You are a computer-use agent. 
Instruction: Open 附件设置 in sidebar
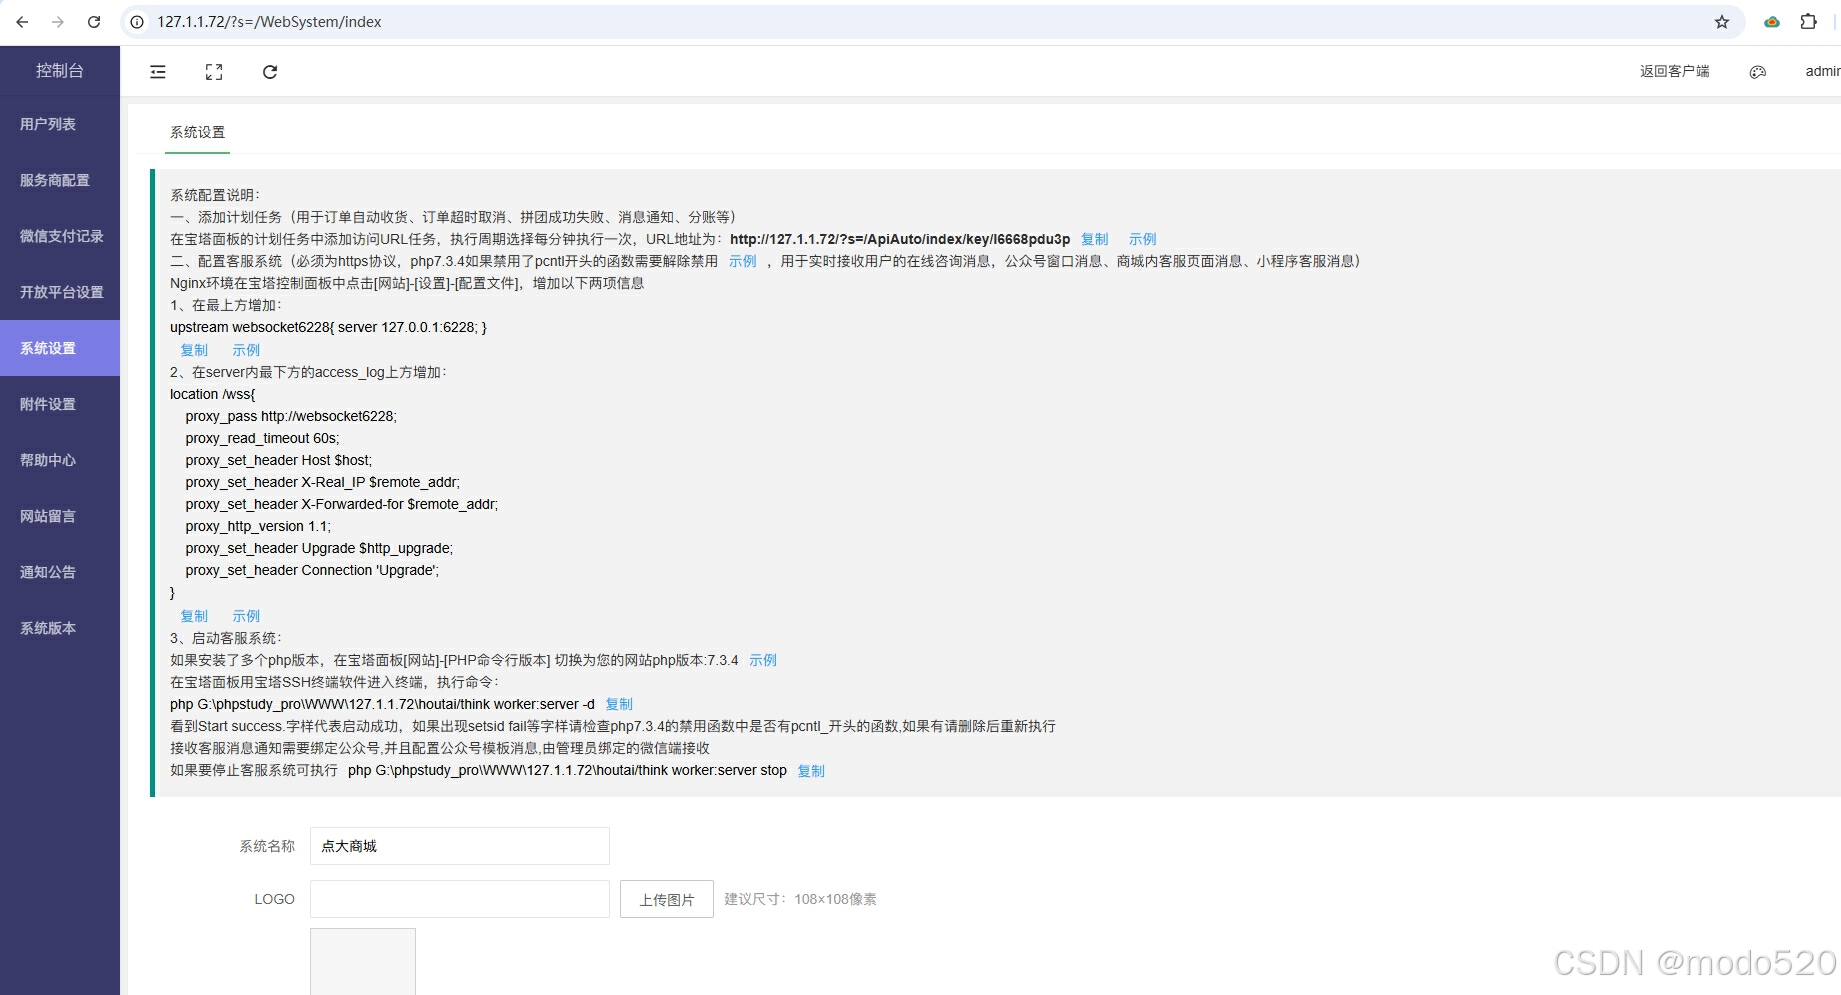click(60, 404)
